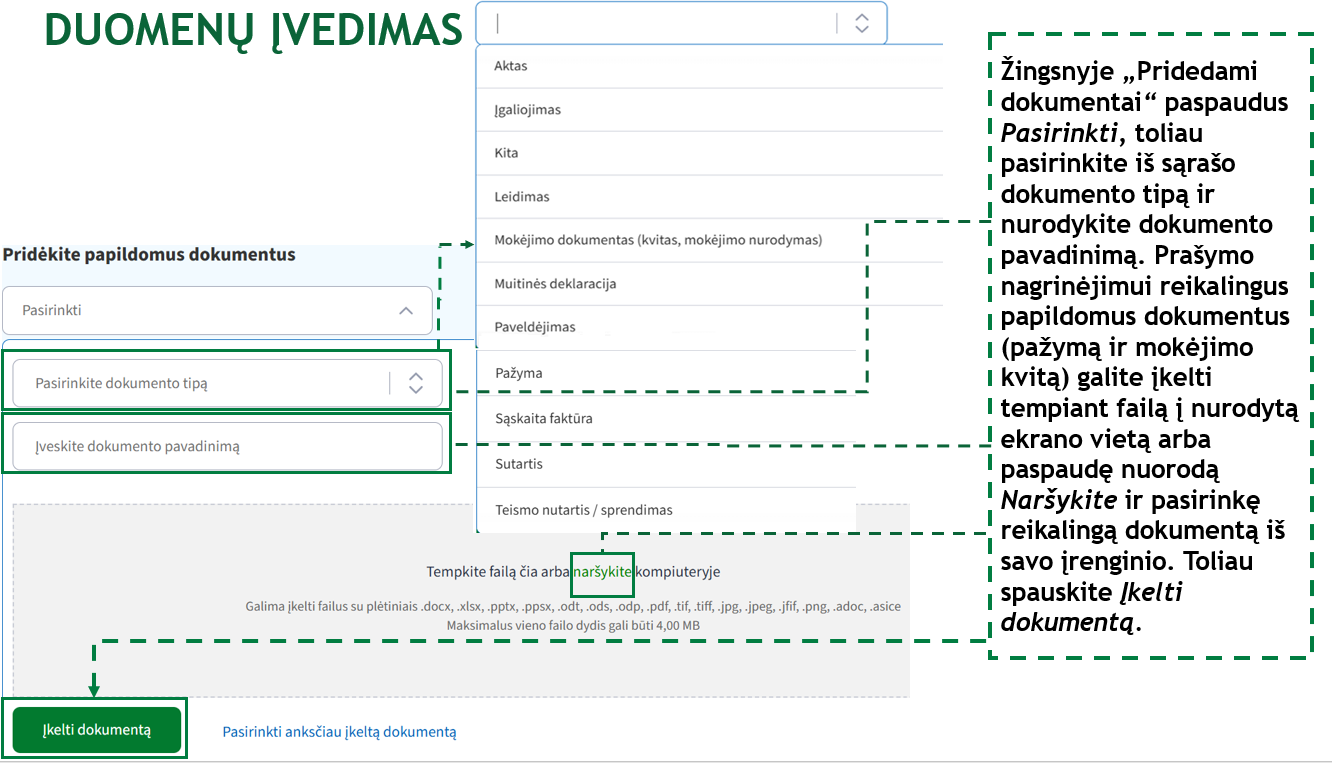Select 'Kita' document type
The width and height of the screenshot is (1332, 763).
tap(506, 153)
